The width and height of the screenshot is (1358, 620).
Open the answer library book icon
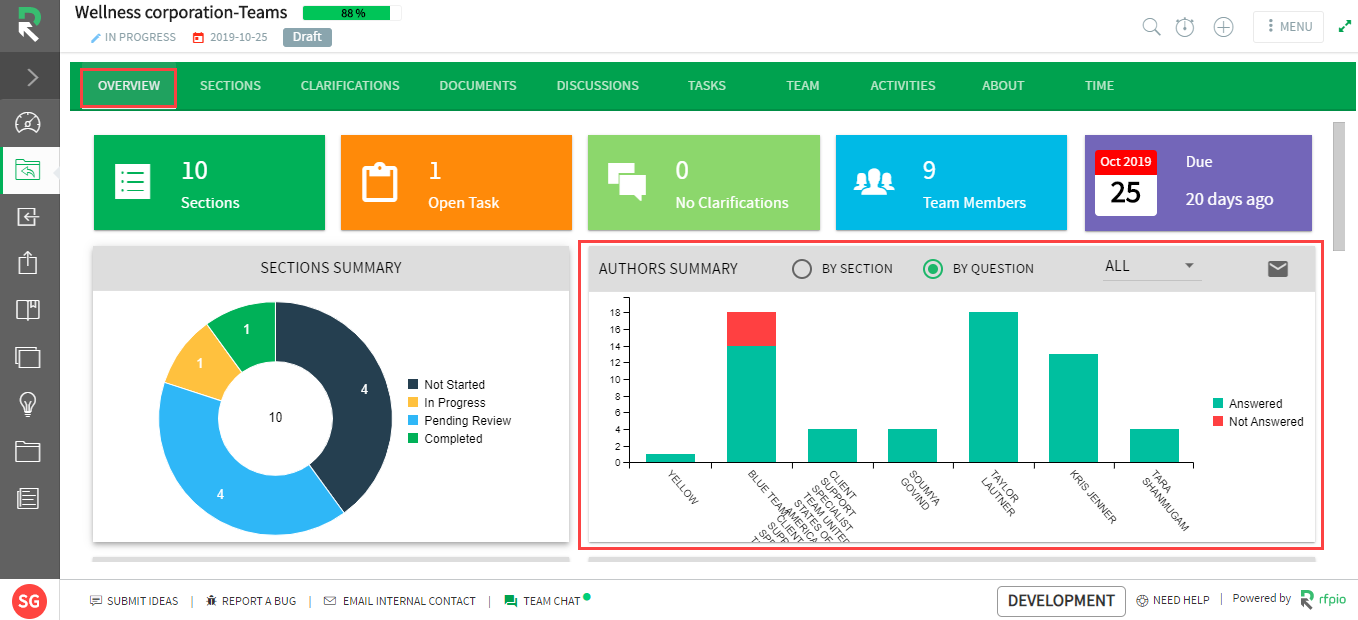(x=28, y=310)
